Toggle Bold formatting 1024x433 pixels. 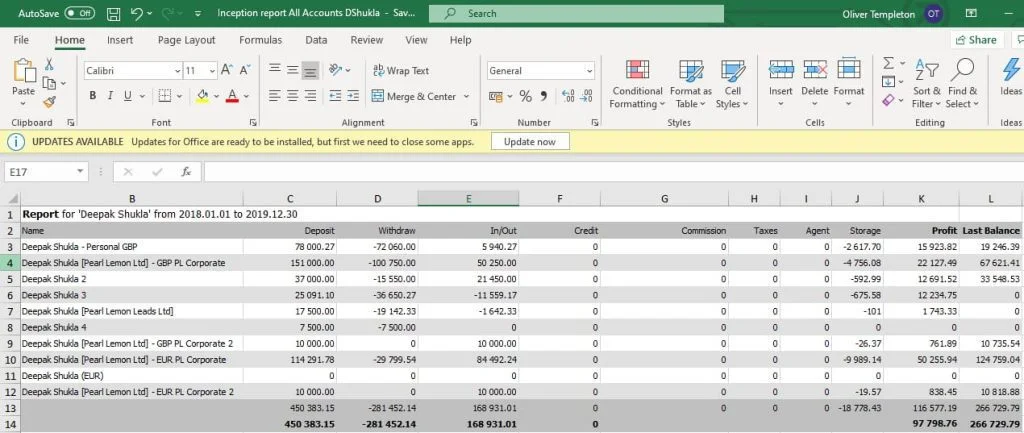tap(93, 96)
